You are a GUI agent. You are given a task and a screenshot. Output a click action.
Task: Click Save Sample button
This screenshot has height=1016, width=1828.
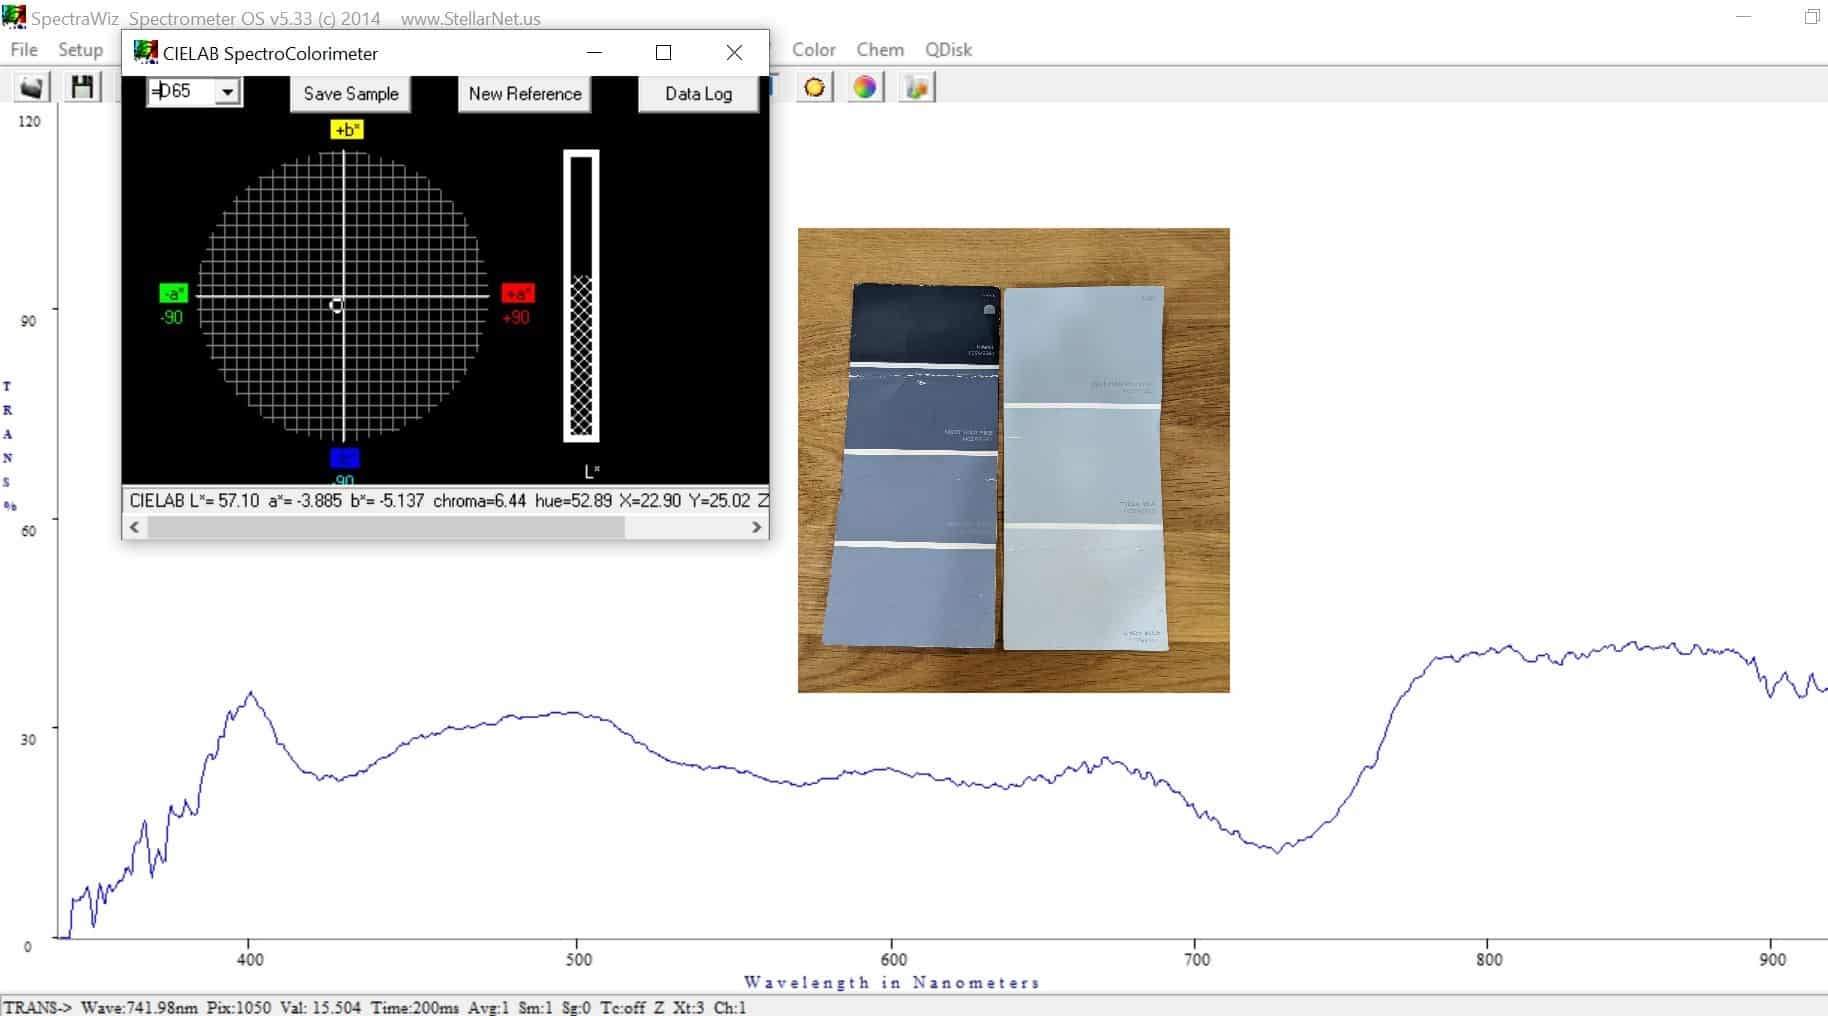[351, 94]
